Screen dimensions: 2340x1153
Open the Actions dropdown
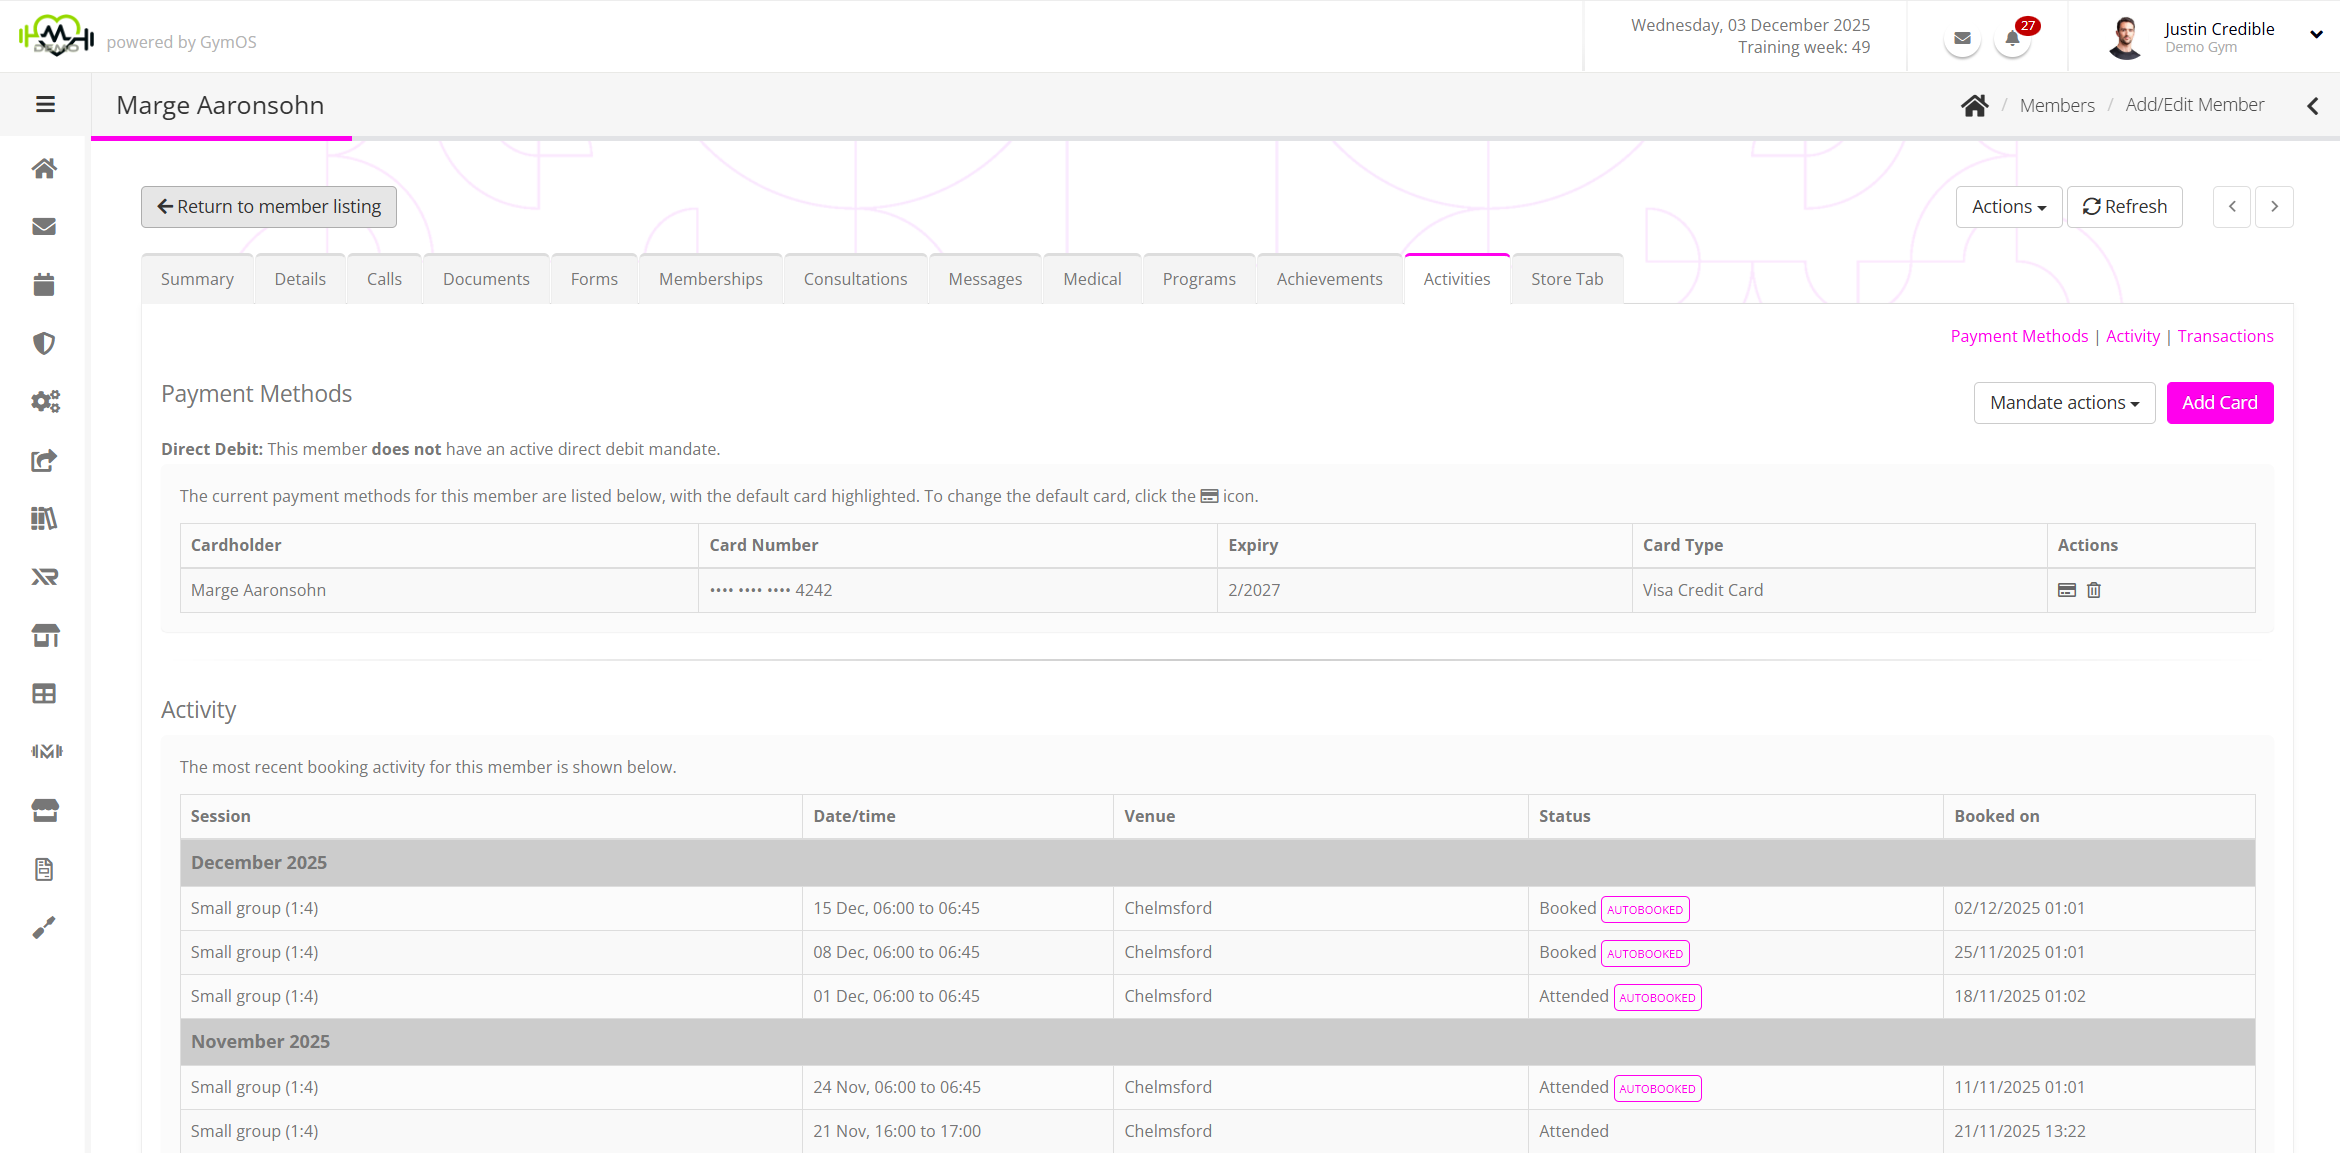2008,207
